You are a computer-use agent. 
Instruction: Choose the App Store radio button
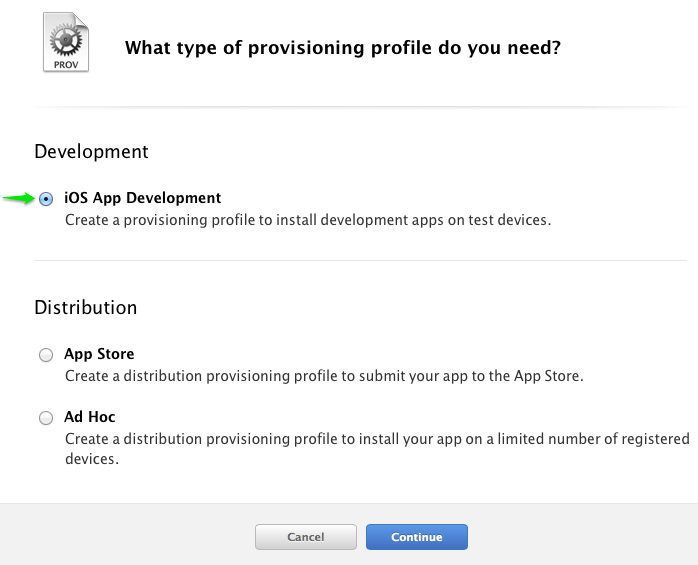click(x=46, y=355)
